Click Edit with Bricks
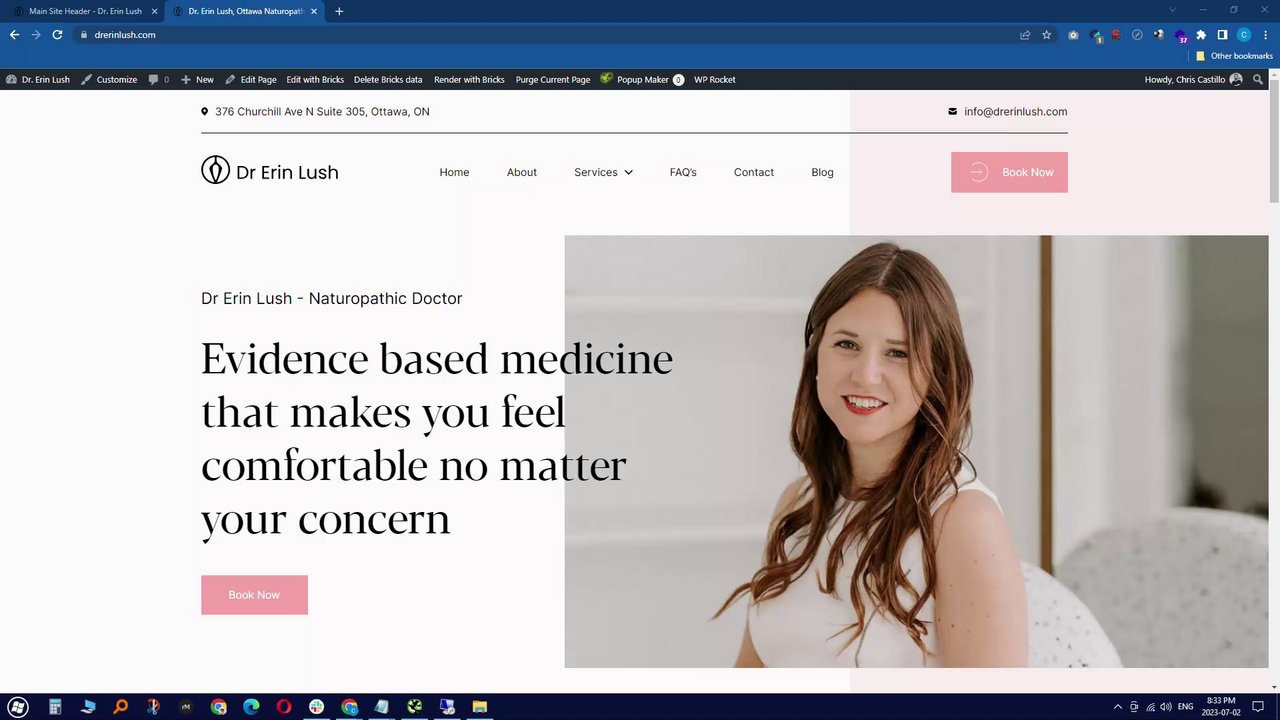Image resolution: width=1280 pixels, height=720 pixels. (315, 80)
